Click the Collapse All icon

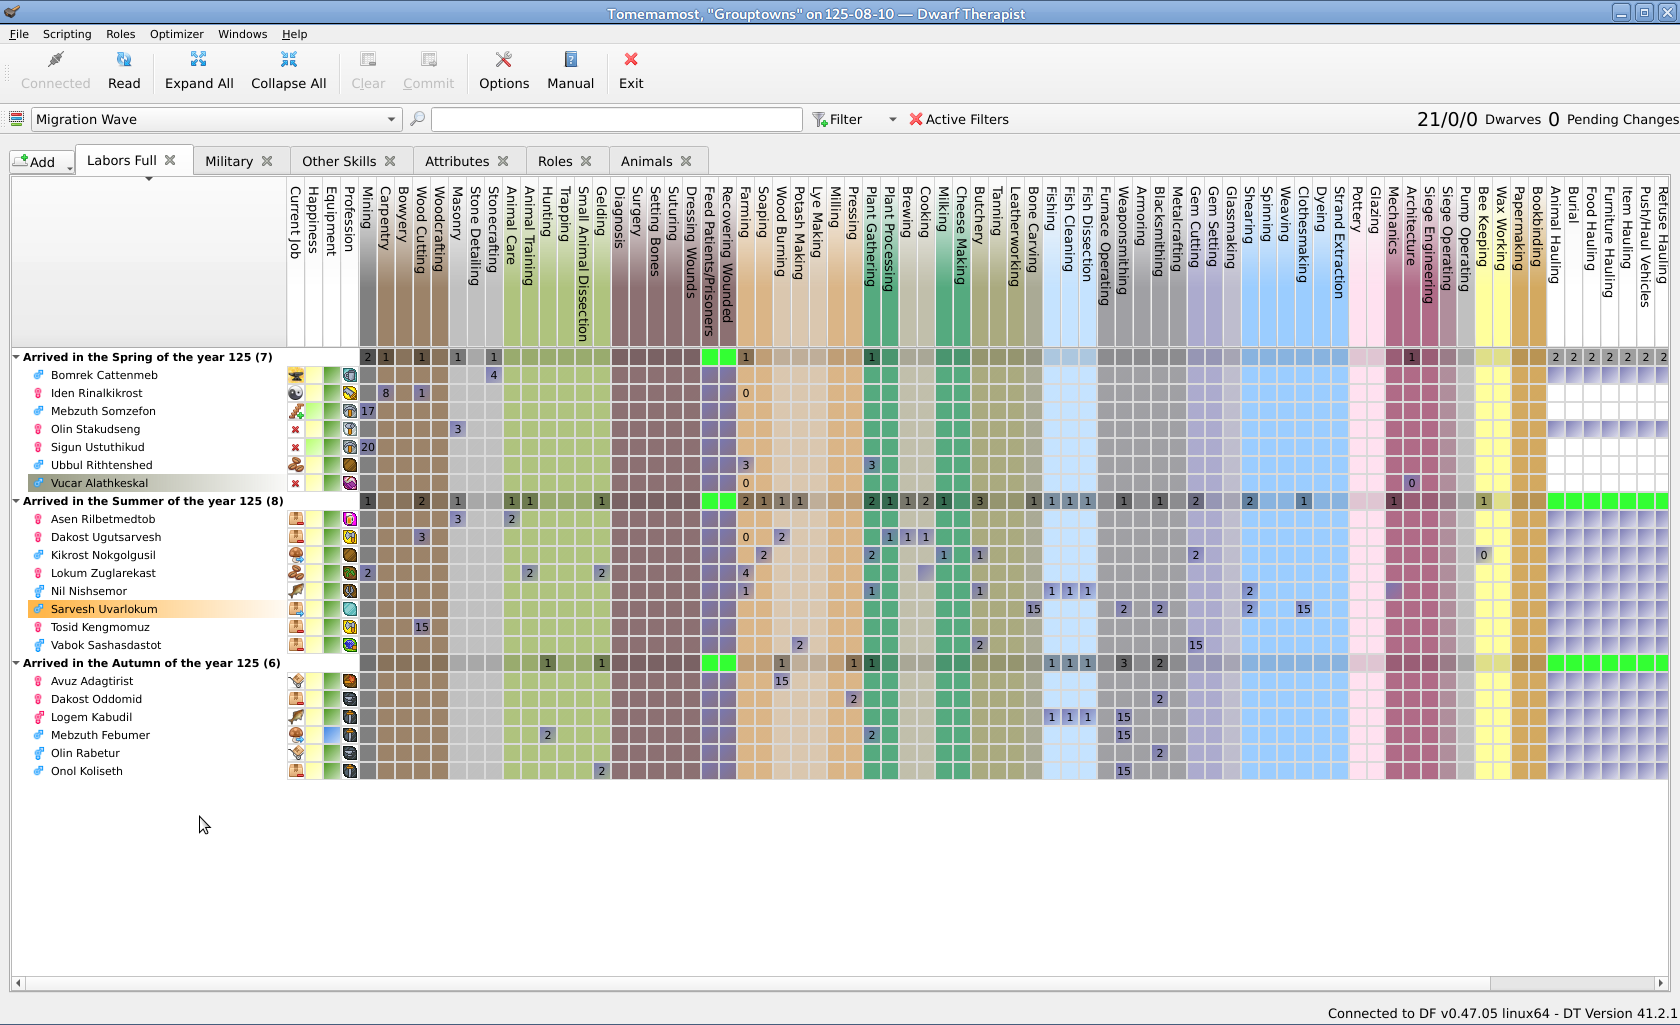click(x=289, y=60)
